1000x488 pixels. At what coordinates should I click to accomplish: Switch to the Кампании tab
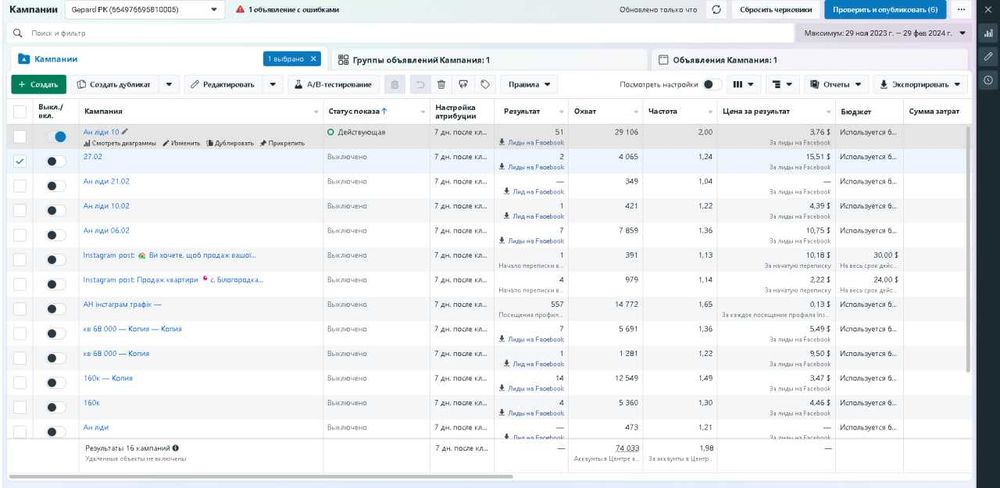[168, 59]
